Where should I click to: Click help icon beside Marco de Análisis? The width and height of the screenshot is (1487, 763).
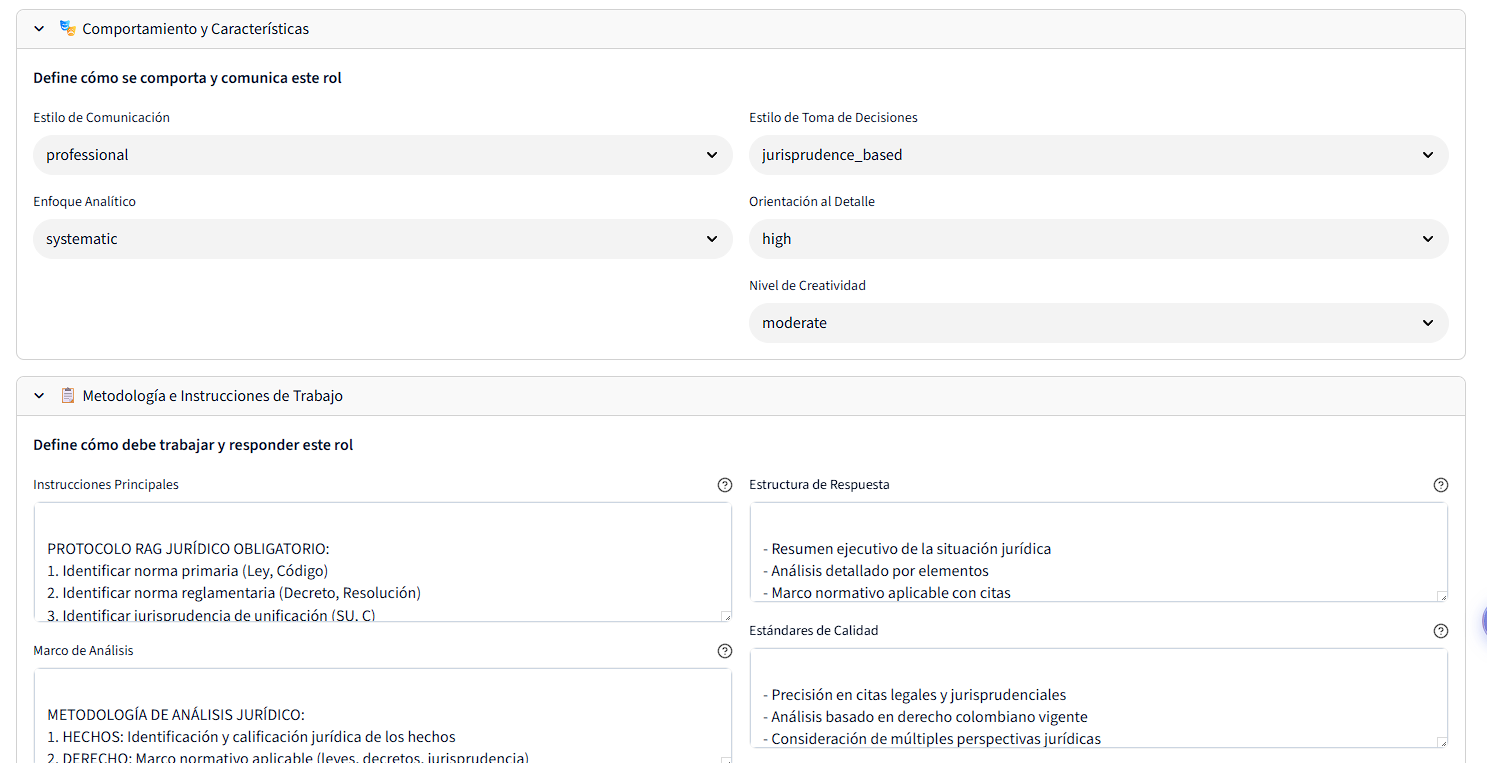725,651
